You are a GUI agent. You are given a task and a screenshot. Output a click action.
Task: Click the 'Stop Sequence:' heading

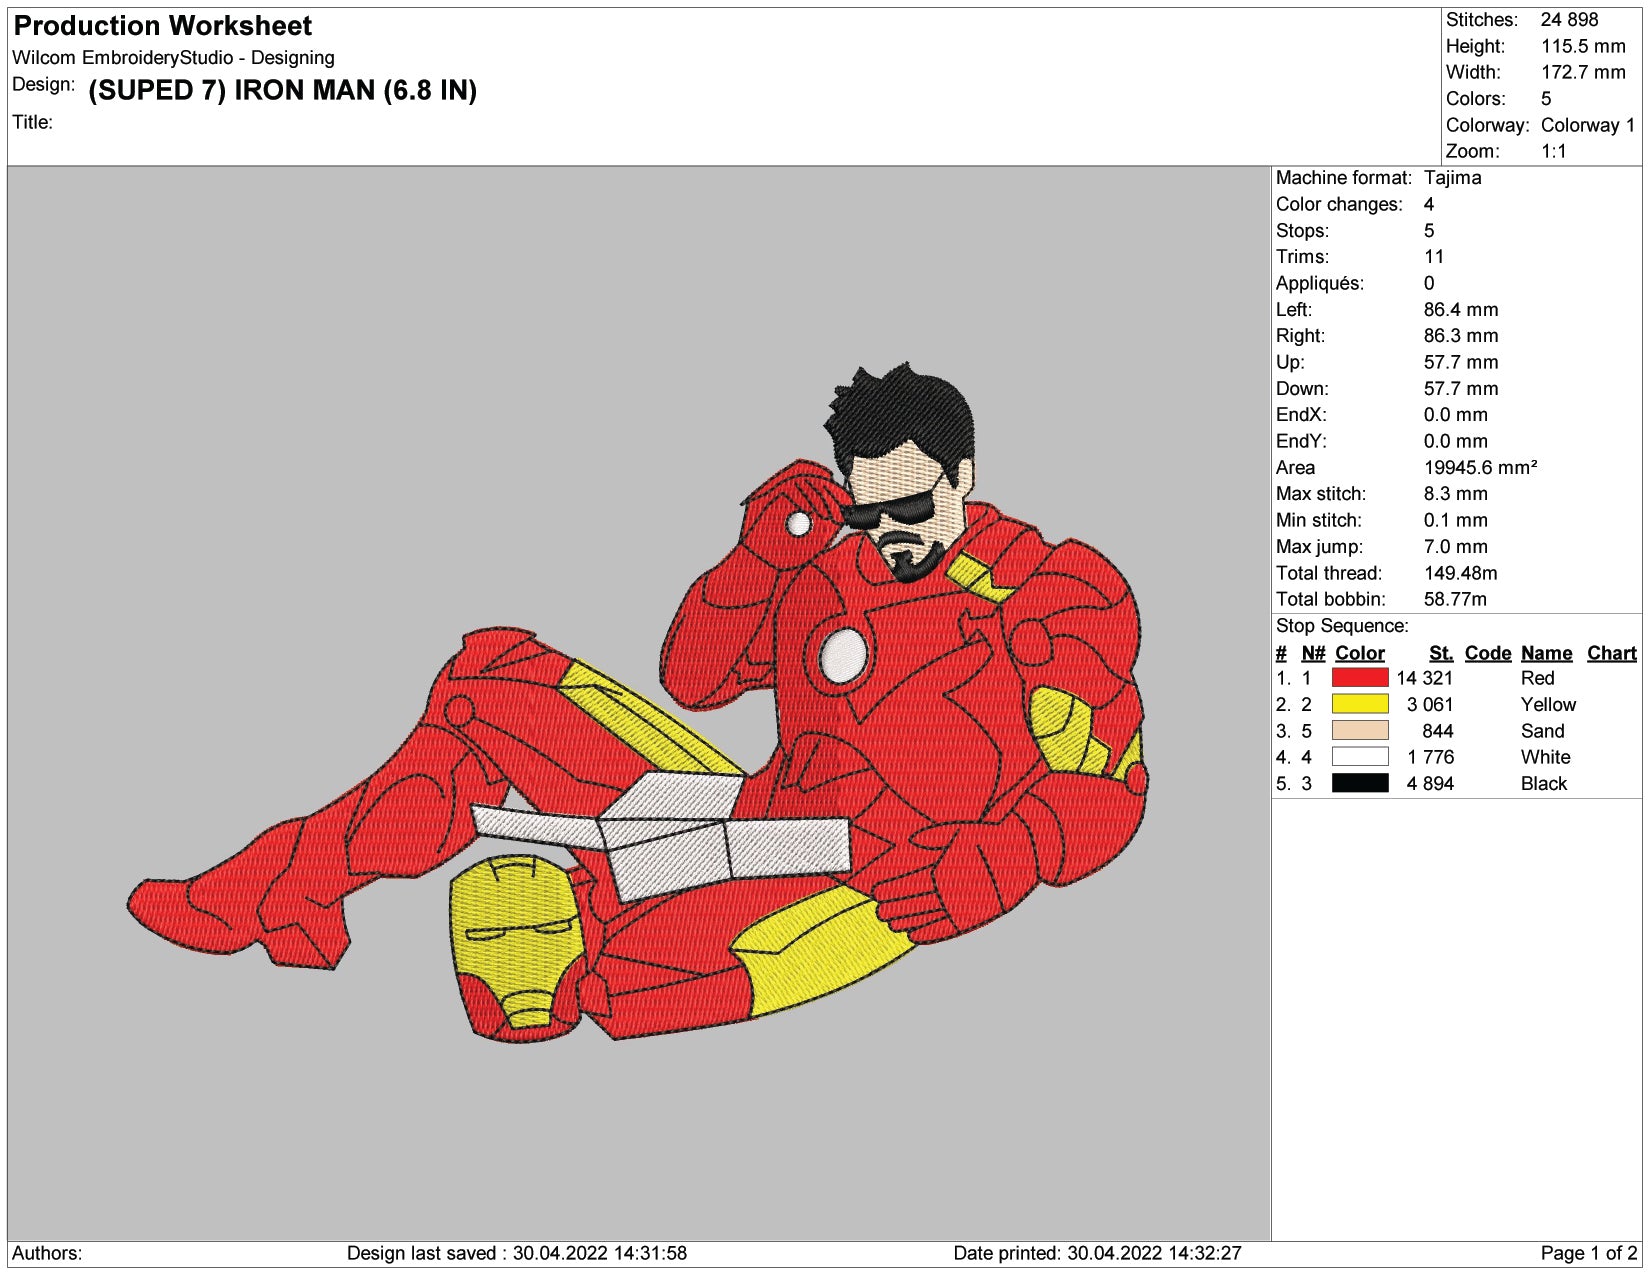pos(1342,626)
